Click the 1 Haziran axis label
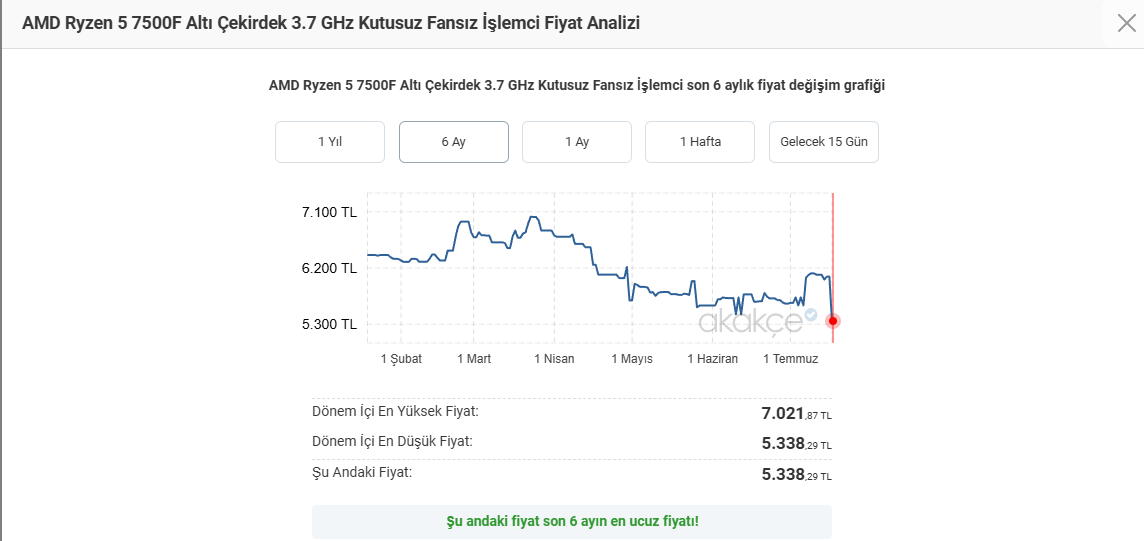The image size is (1144, 541). (713, 359)
